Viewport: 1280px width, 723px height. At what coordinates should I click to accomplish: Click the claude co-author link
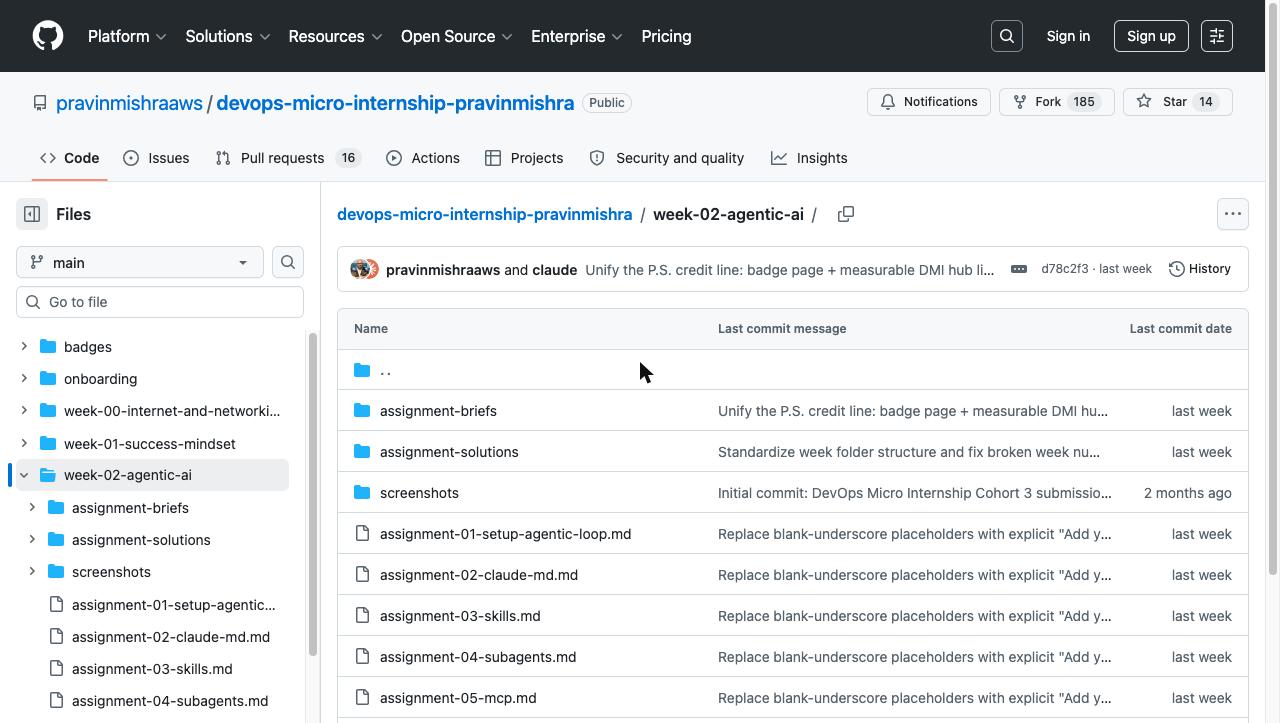[554, 270]
